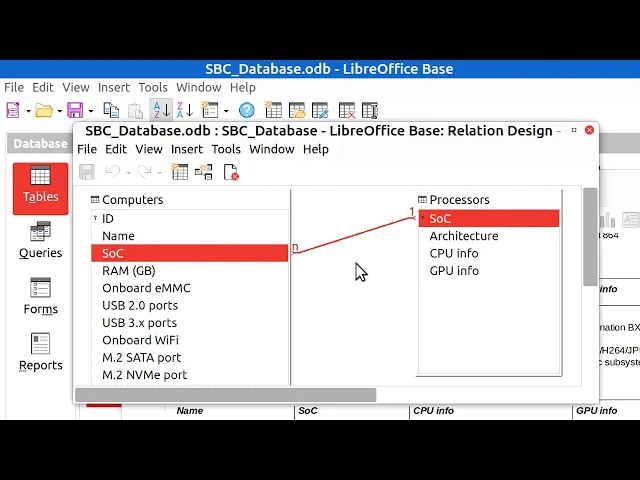640x480 pixels.
Task: Click Add Tables icon in Relation Design
Action: pos(180,172)
